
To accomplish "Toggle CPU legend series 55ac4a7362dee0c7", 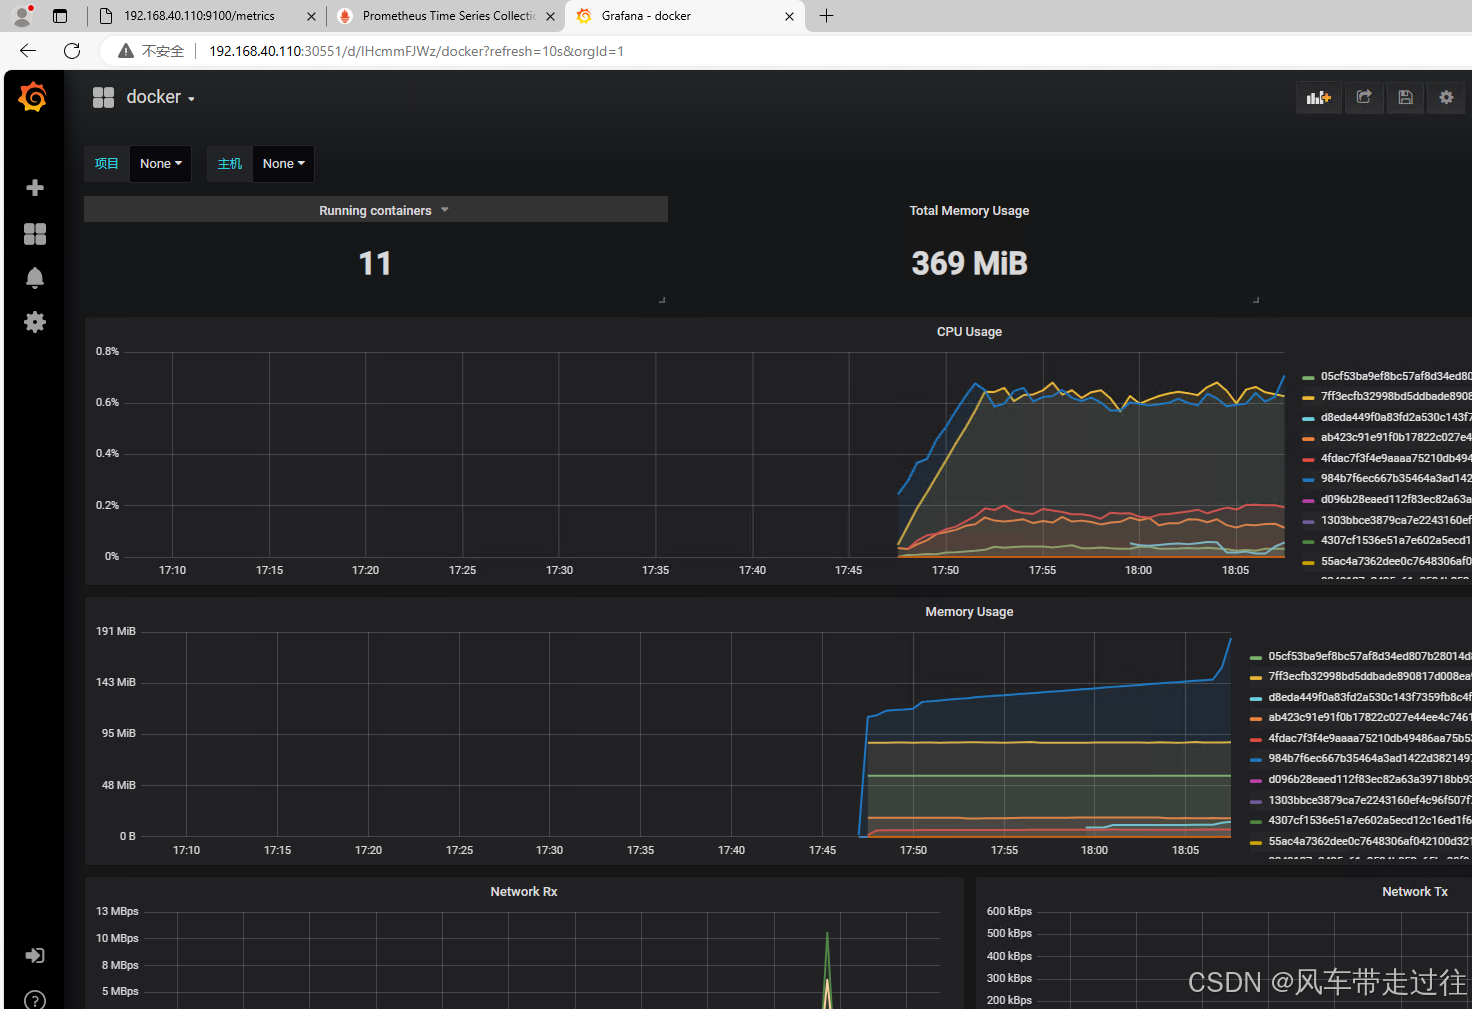I will [1395, 561].
